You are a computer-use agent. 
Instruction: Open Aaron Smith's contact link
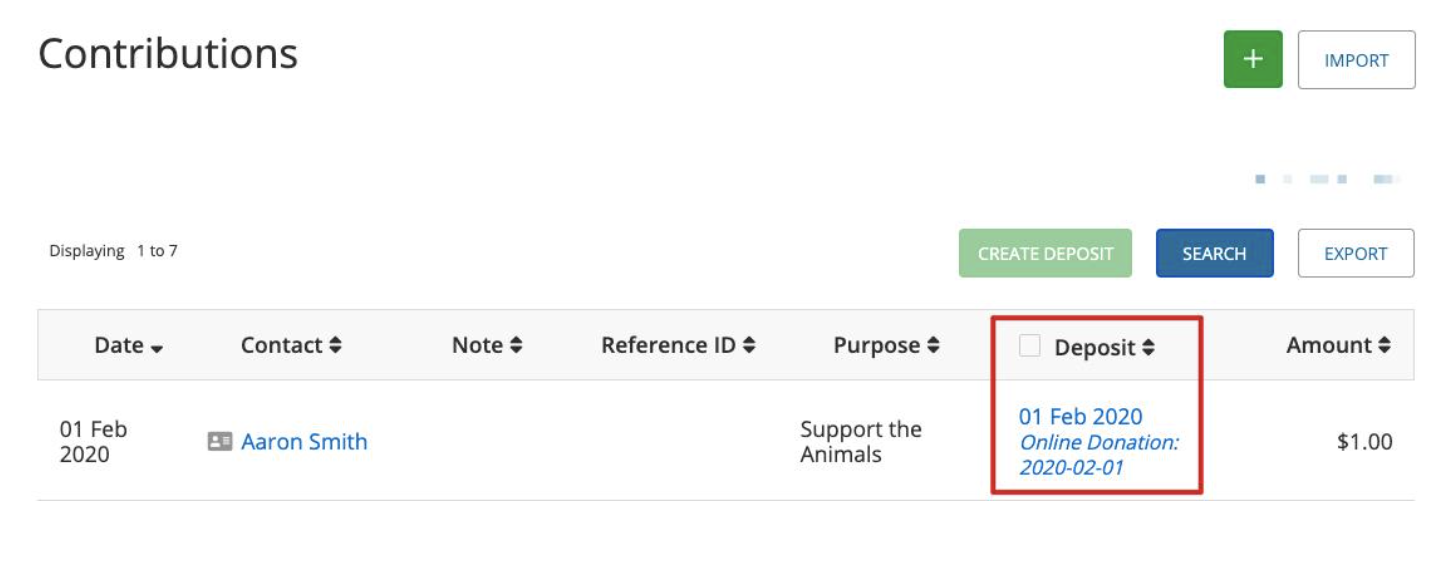[304, 441]
